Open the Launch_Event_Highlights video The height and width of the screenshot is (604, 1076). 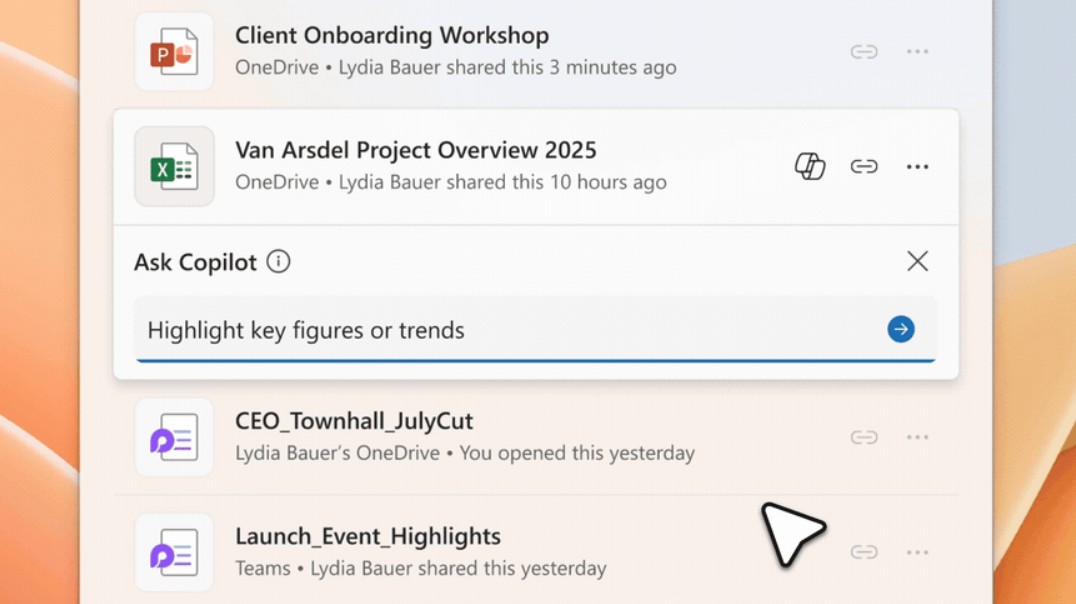pyautogui.click(x=367, y=537)
